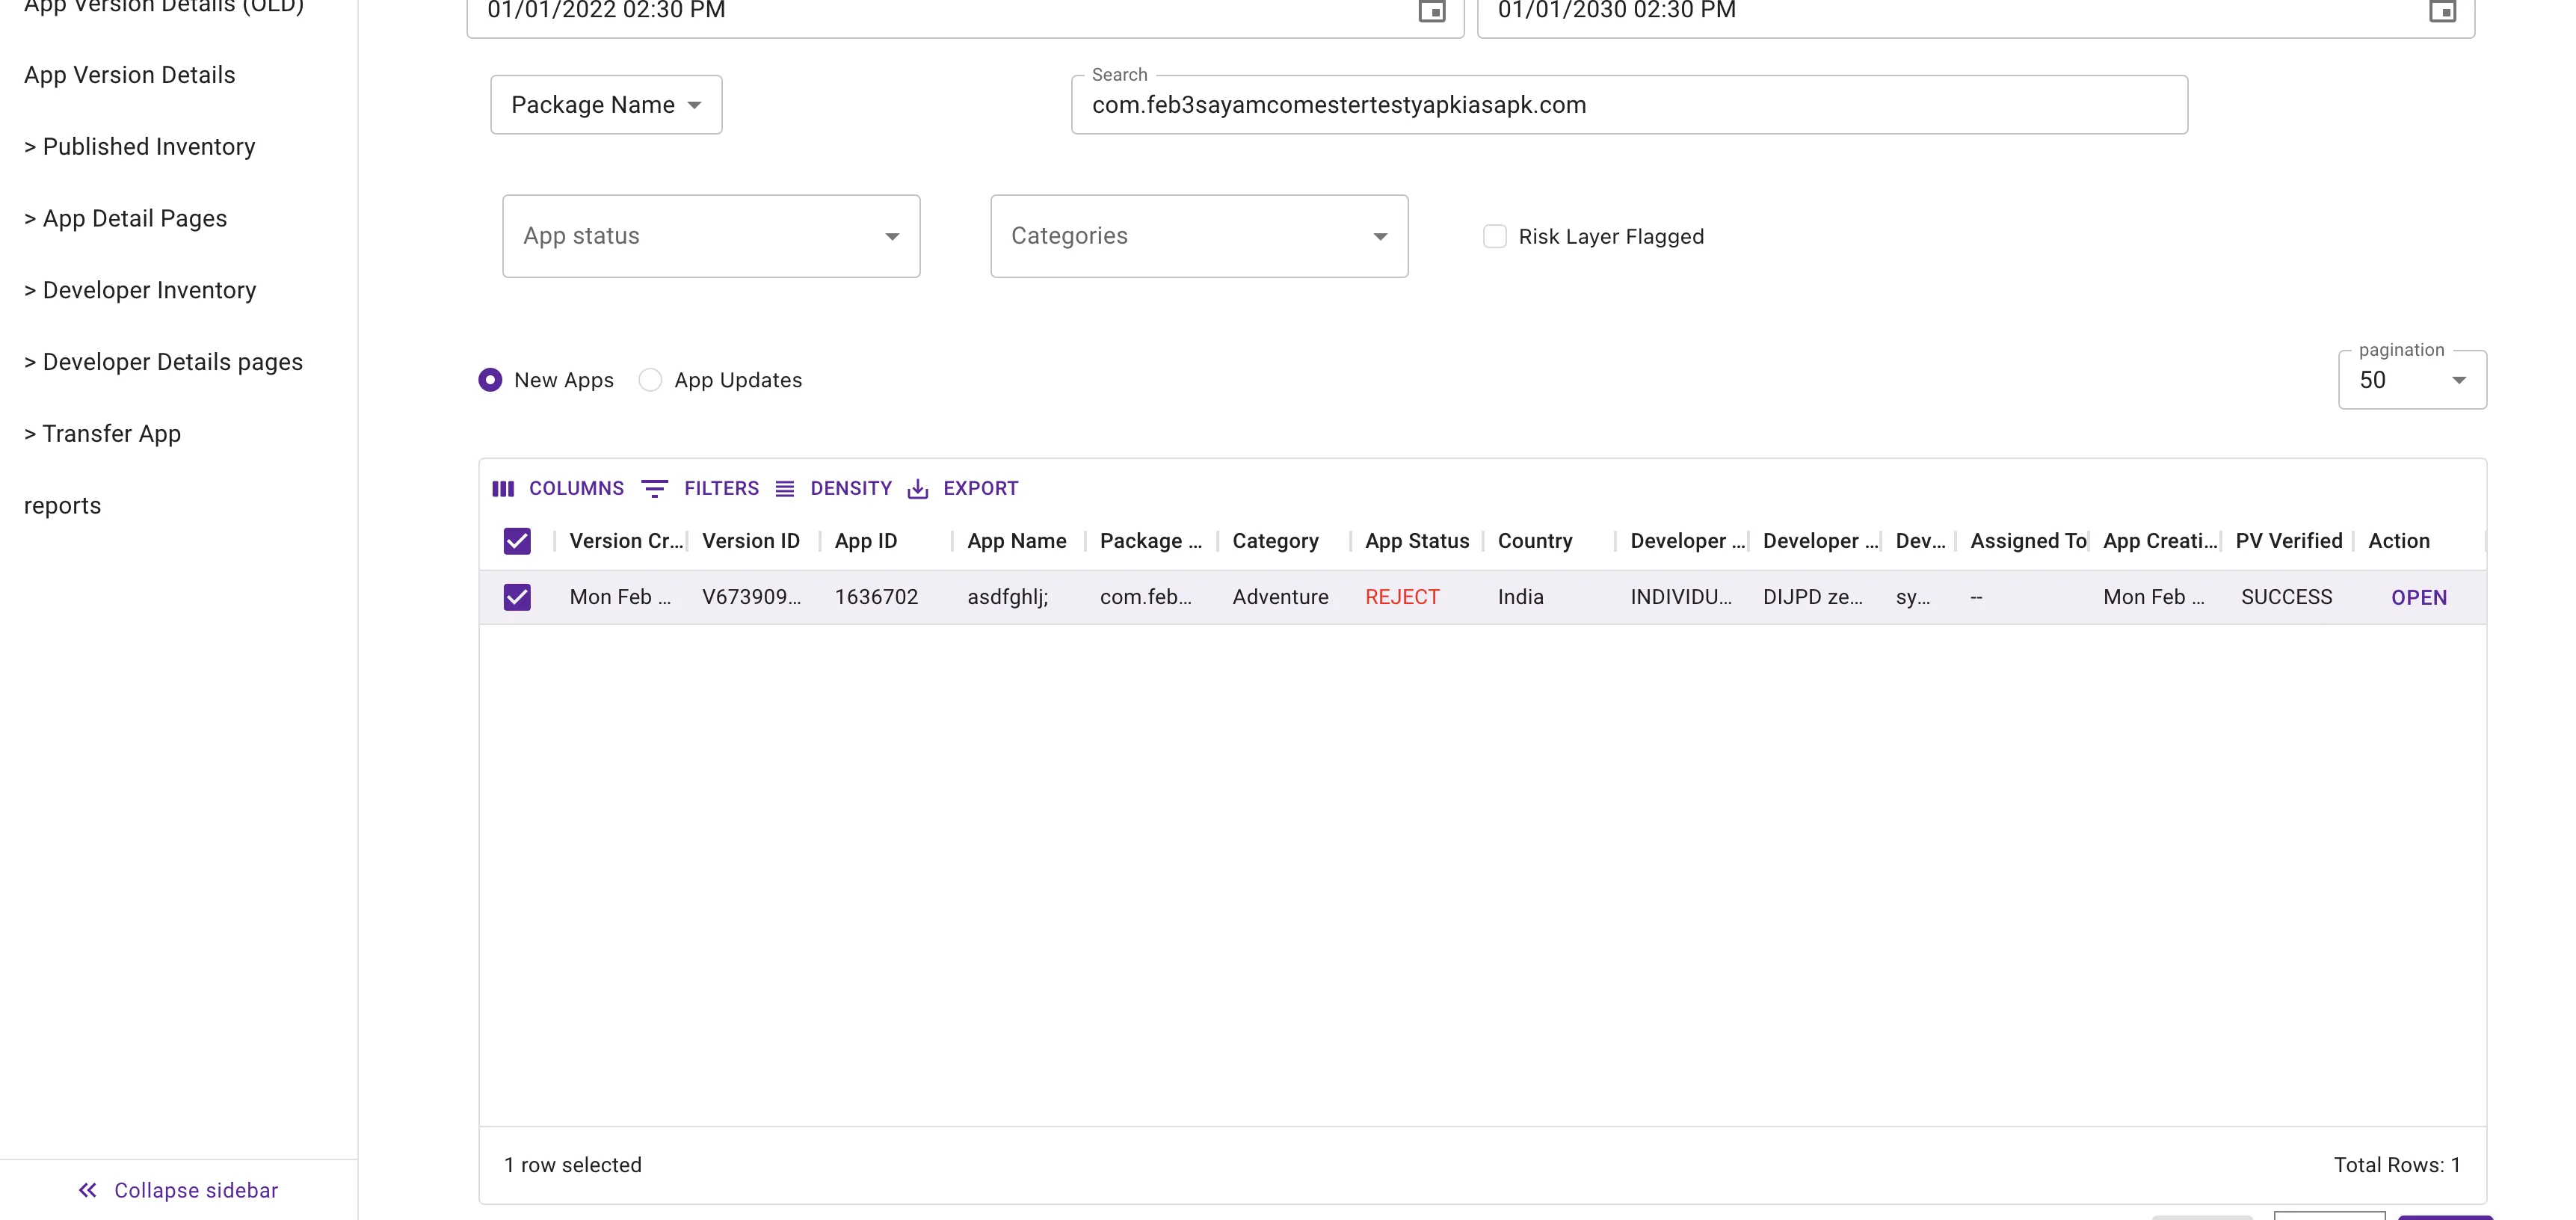Click the Export download icon
Screen dimensions: 2576x1220
(x=918, y=489)
